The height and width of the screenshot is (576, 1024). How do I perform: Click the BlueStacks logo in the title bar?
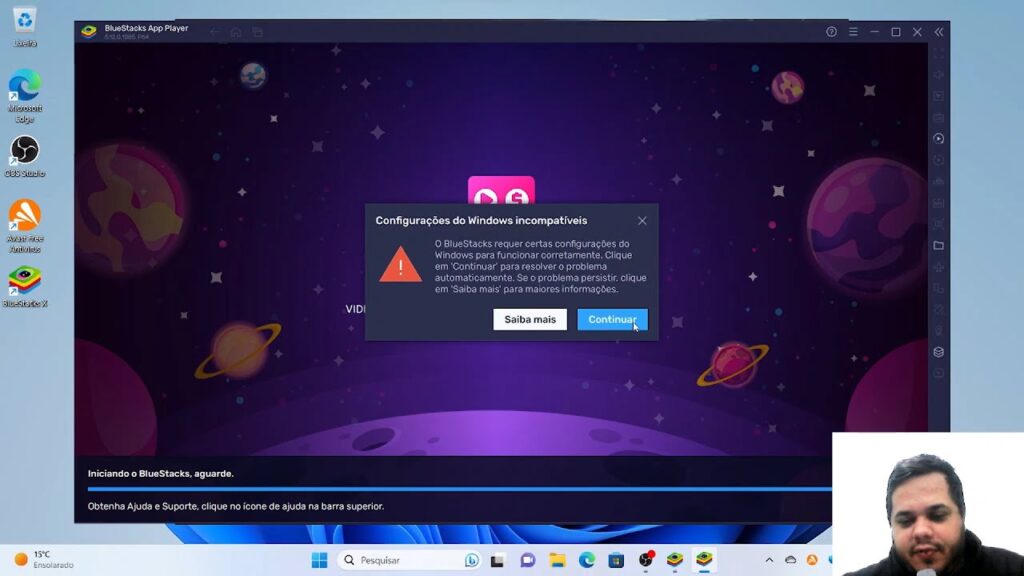click(x=89, y=31)
